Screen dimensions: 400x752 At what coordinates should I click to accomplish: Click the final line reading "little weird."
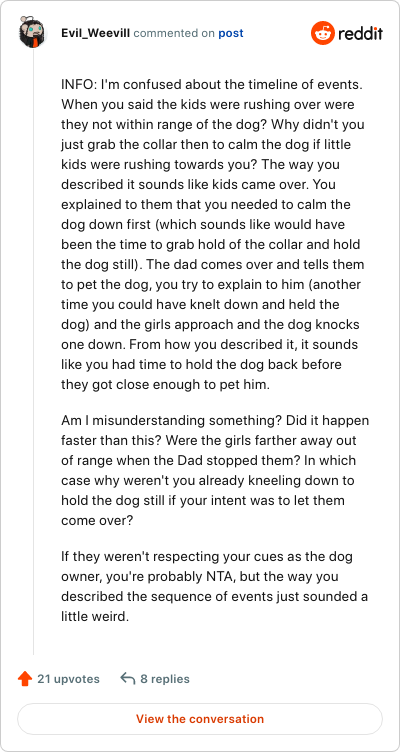click(95, 616)
